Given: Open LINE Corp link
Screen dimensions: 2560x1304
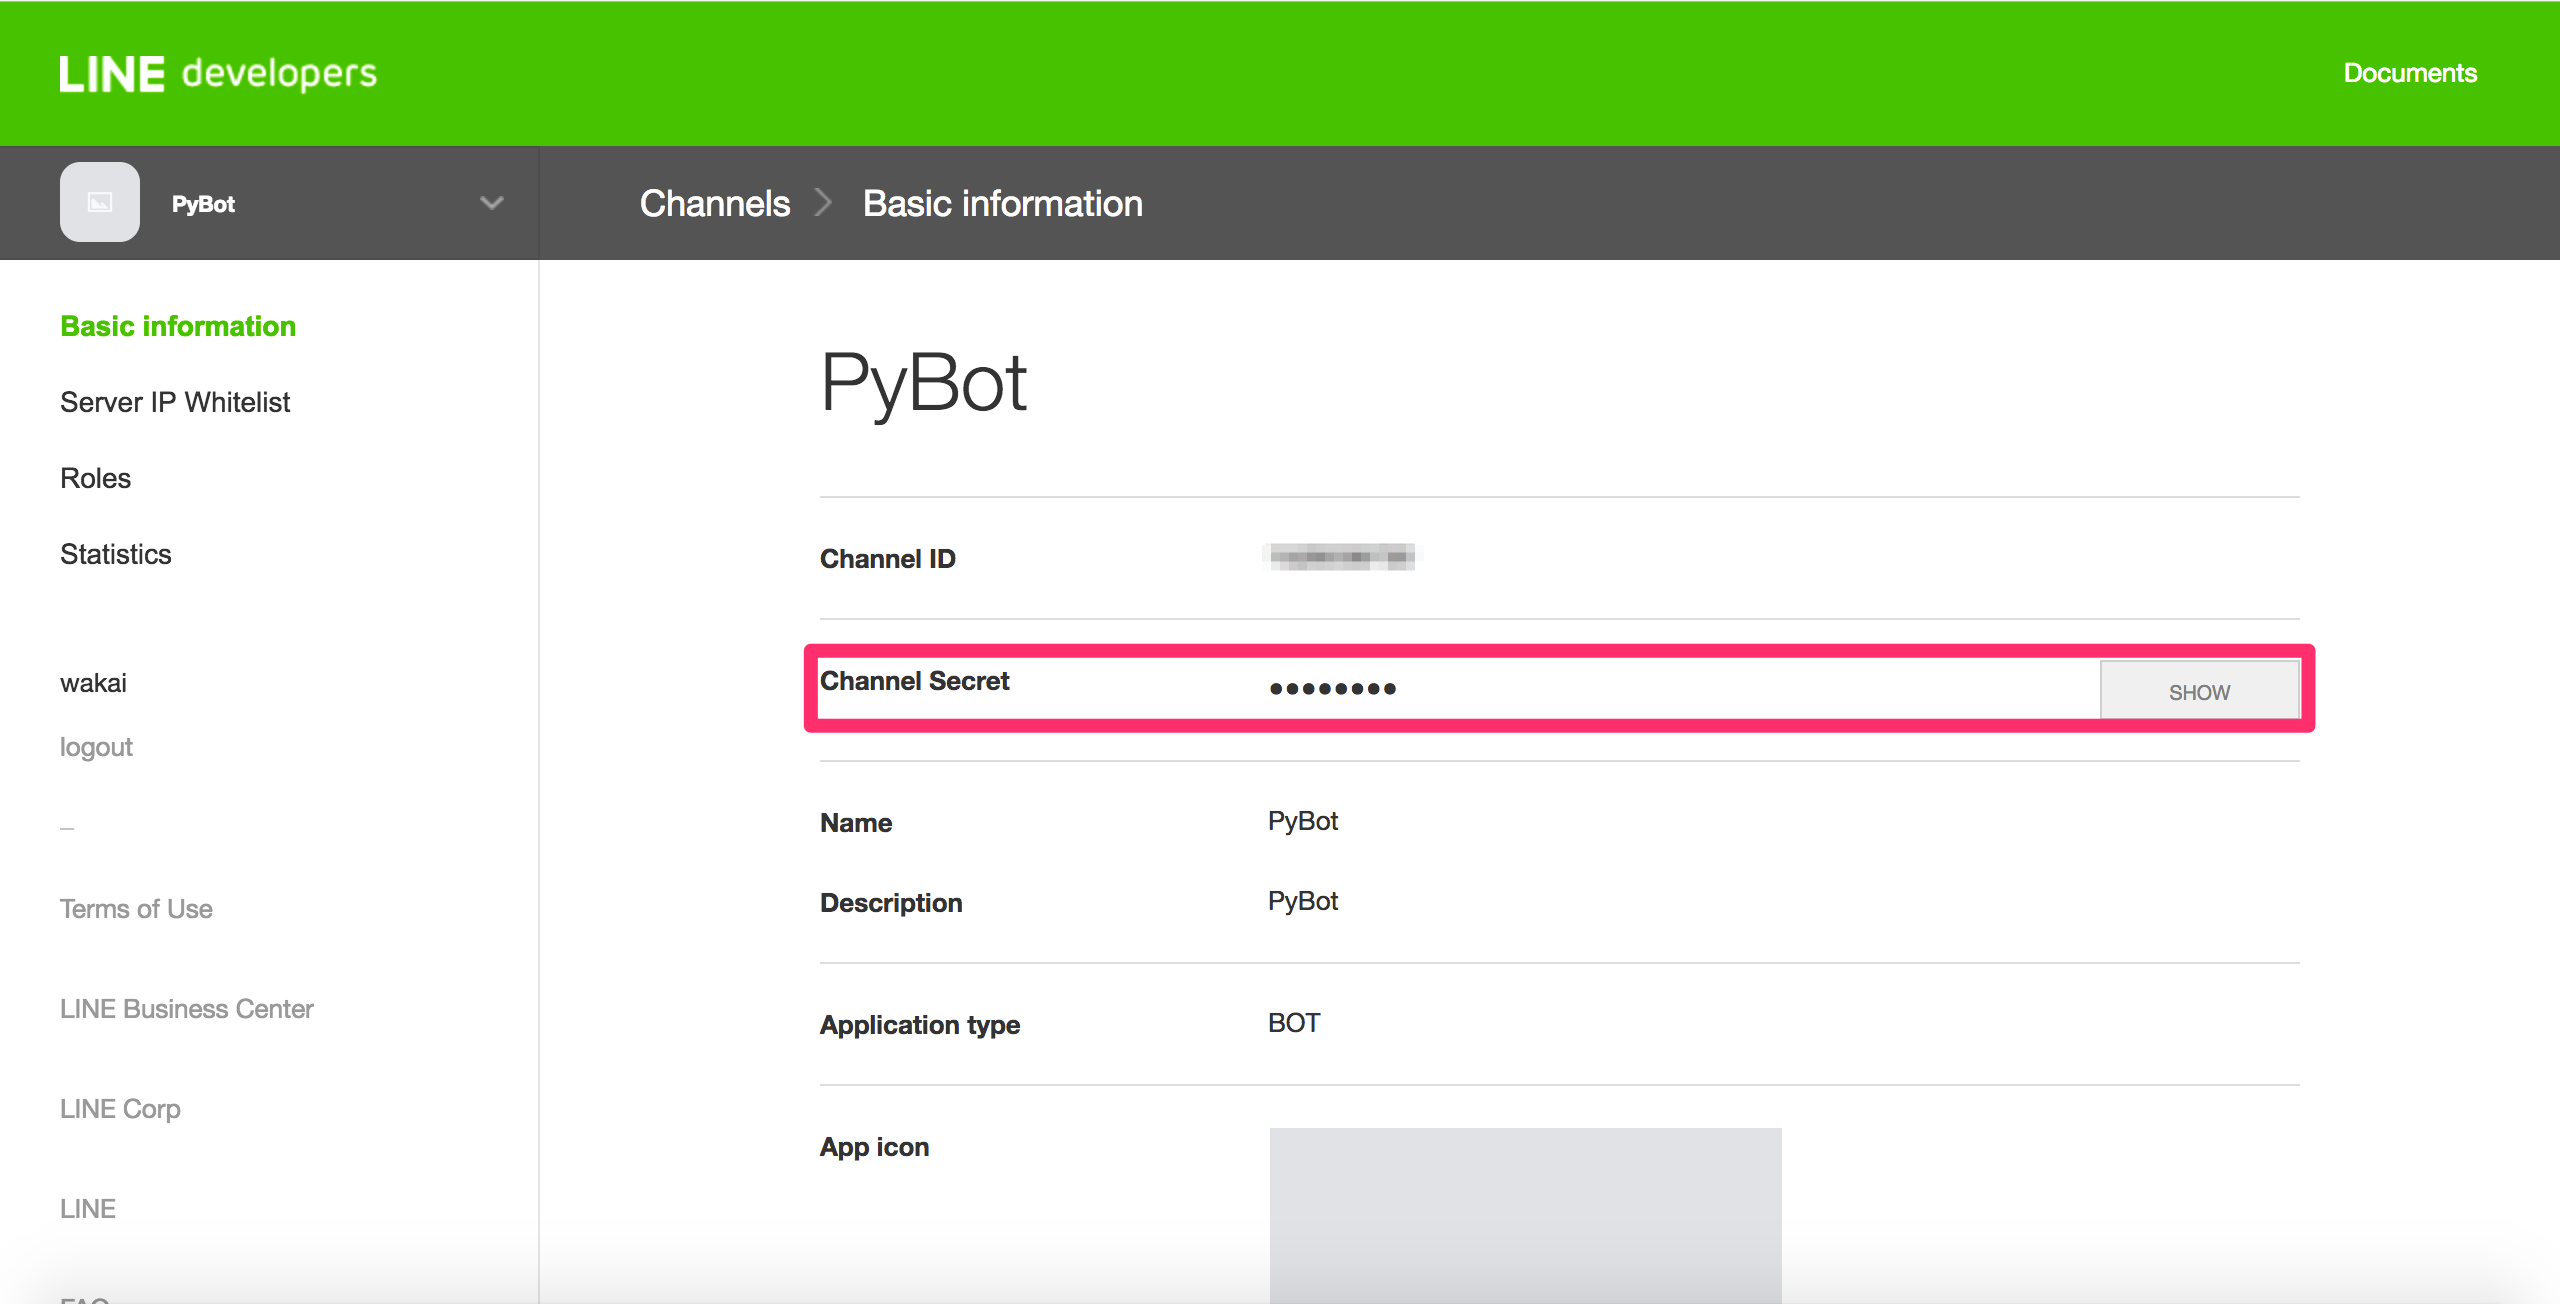Looking at the screenshot, I should [120, 1109].
